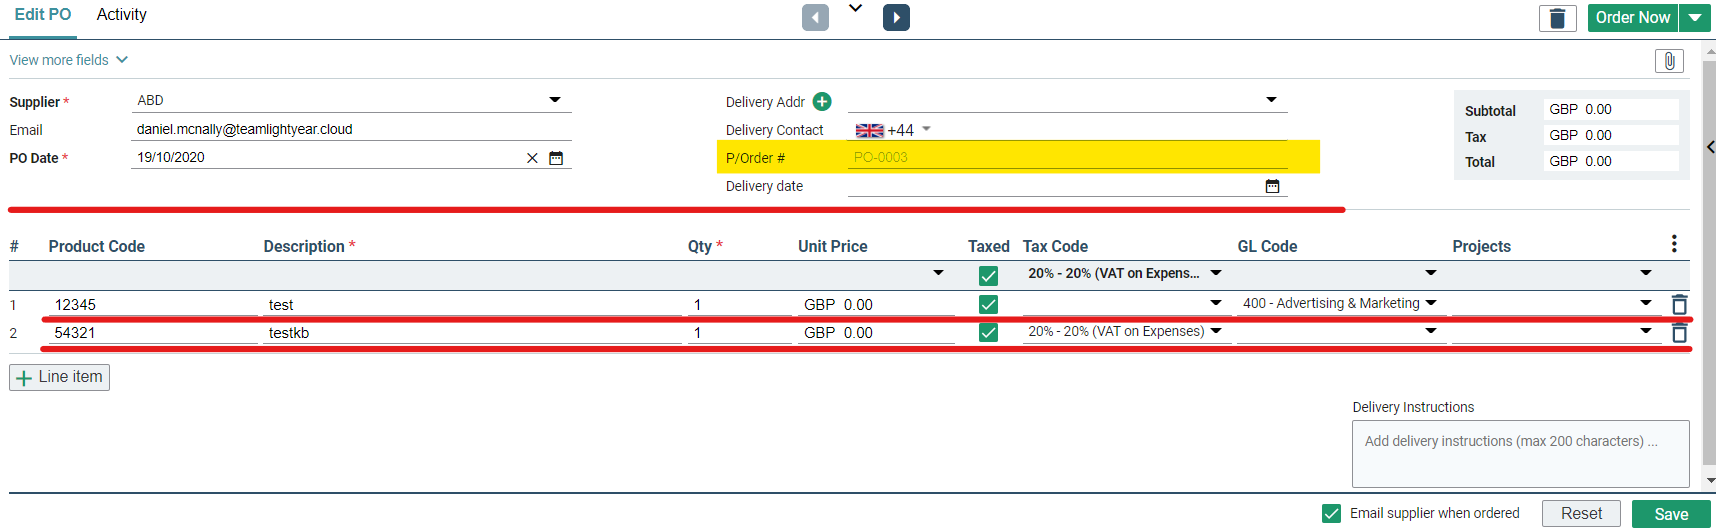1716x530 pixels.
Task: Go to next PO with right arrow
Action: 896,18
